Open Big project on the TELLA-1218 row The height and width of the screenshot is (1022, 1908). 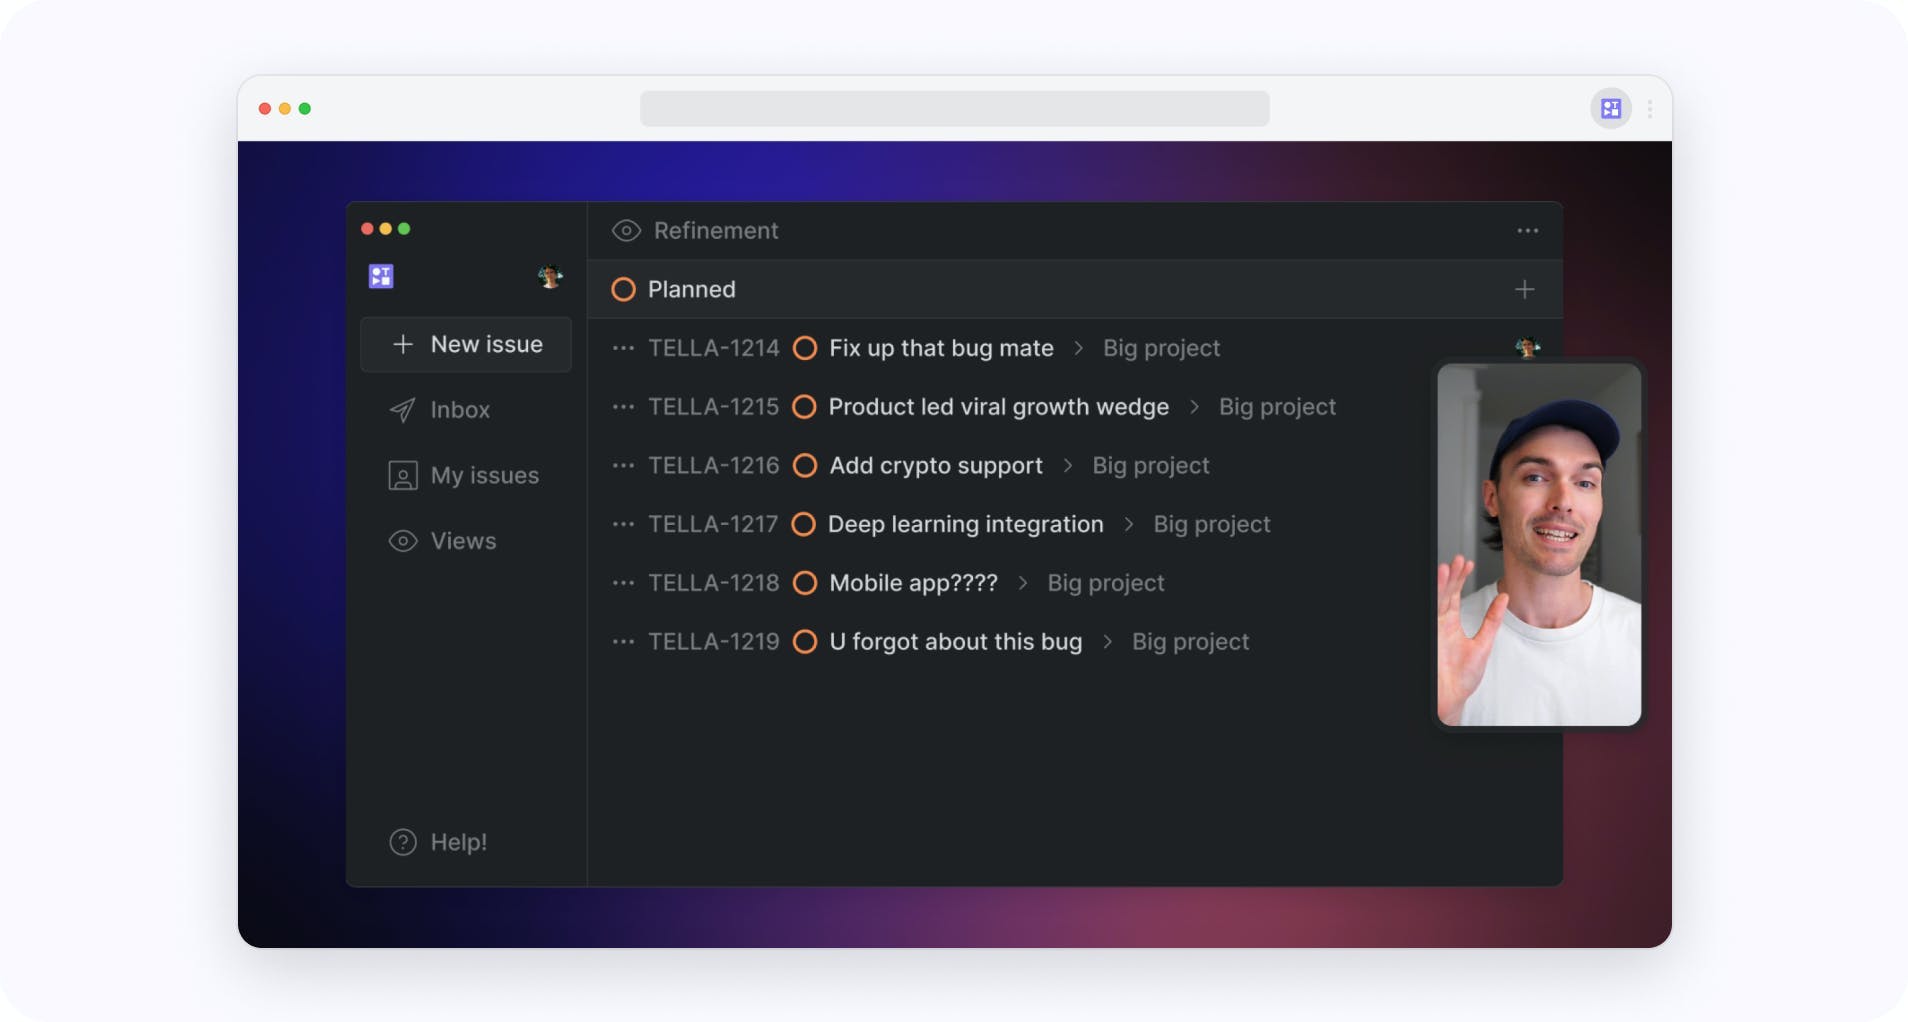coord(1106,583)
